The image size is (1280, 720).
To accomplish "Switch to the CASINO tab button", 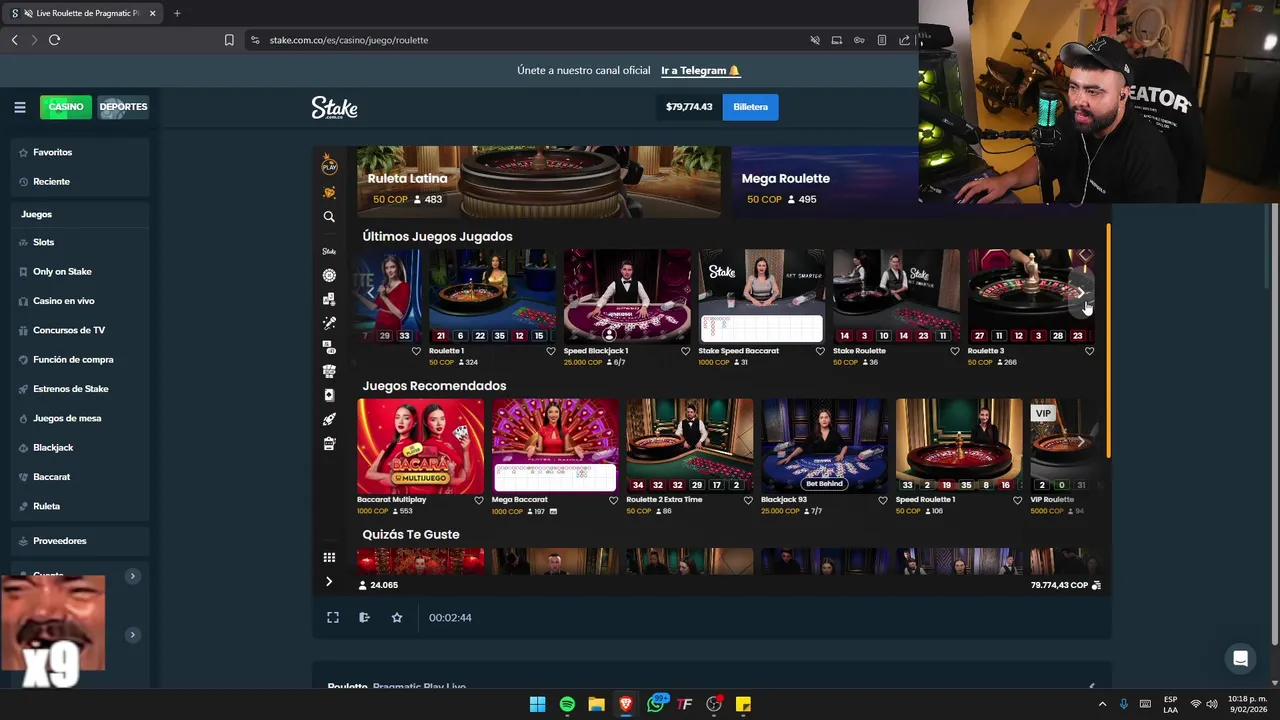I will coord(66,107).
